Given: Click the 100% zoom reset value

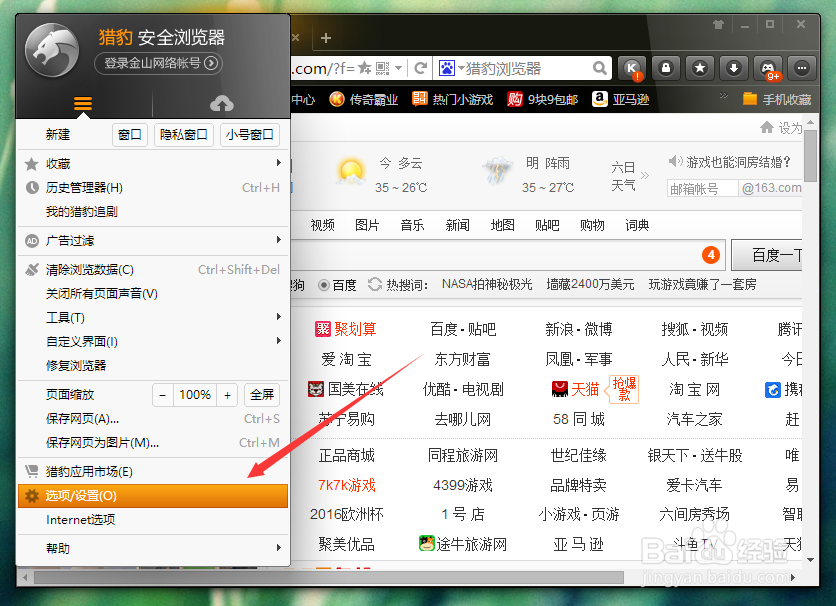Looking at the screenshot, I should pos(195,395).
